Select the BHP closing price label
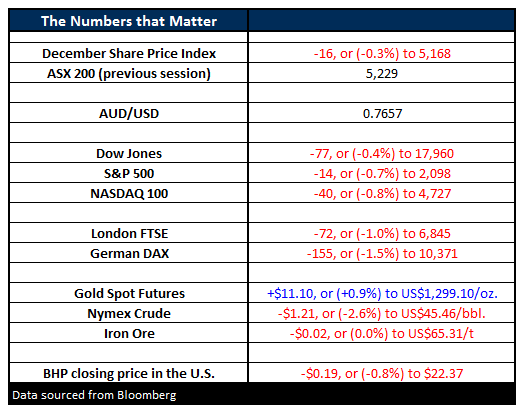This screenshot has height=413, width=525. [129, 373]
